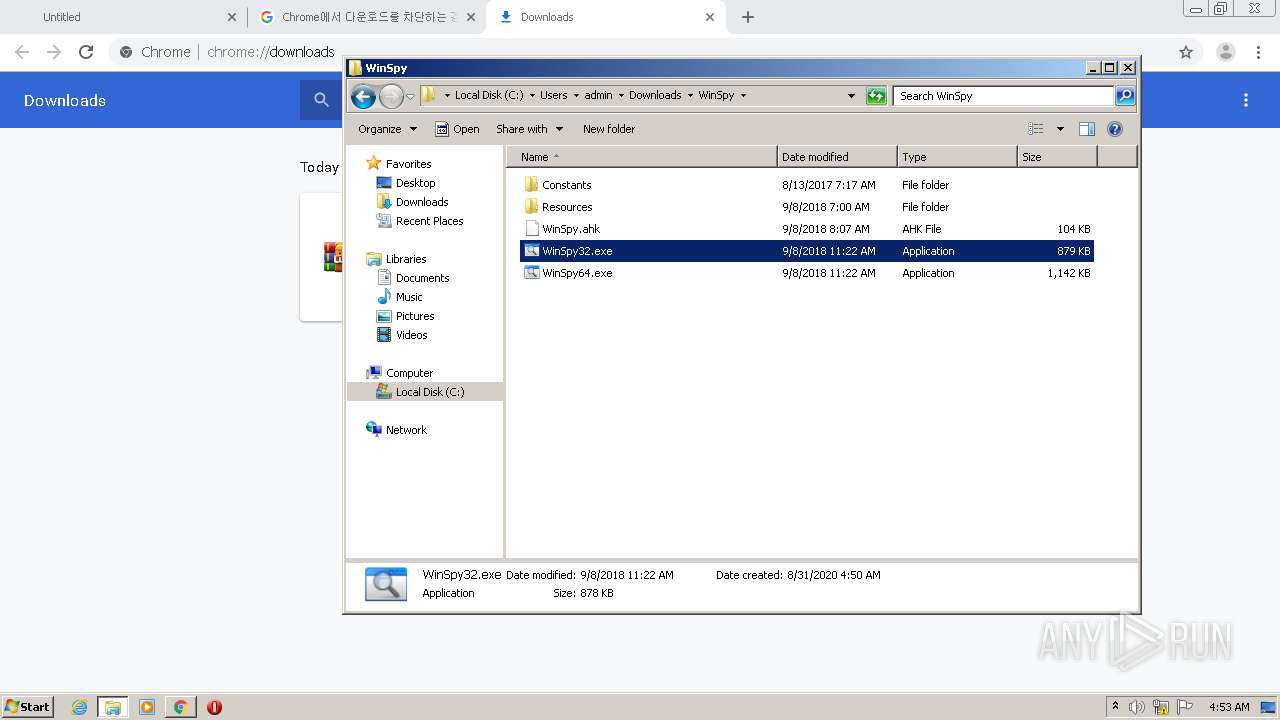Screen dimensions: 1280x720
Task: Open Desktop in the navigation pane
Action: click(x=415, y=183)
